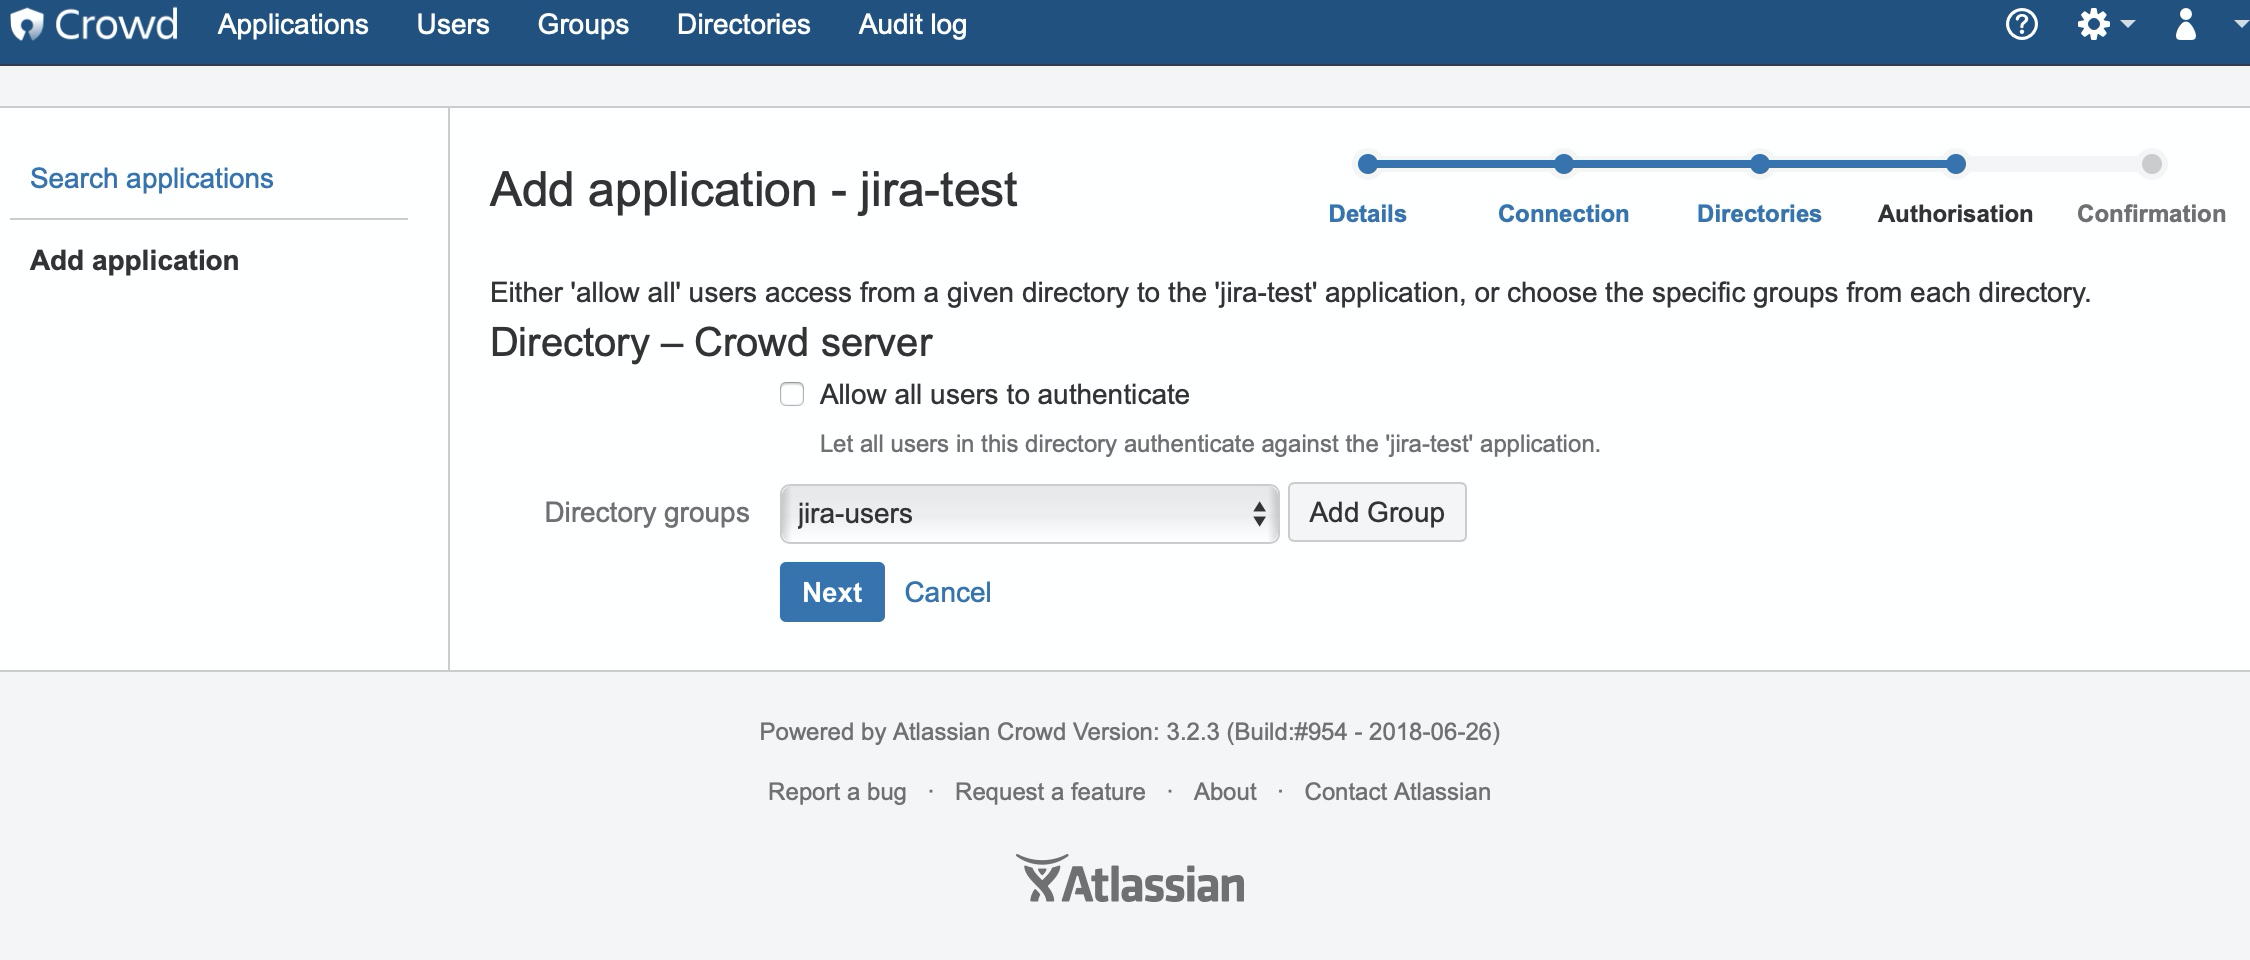Open the user profile icon
This screenshot has width=2250, height=960.
click(2185, 24)
